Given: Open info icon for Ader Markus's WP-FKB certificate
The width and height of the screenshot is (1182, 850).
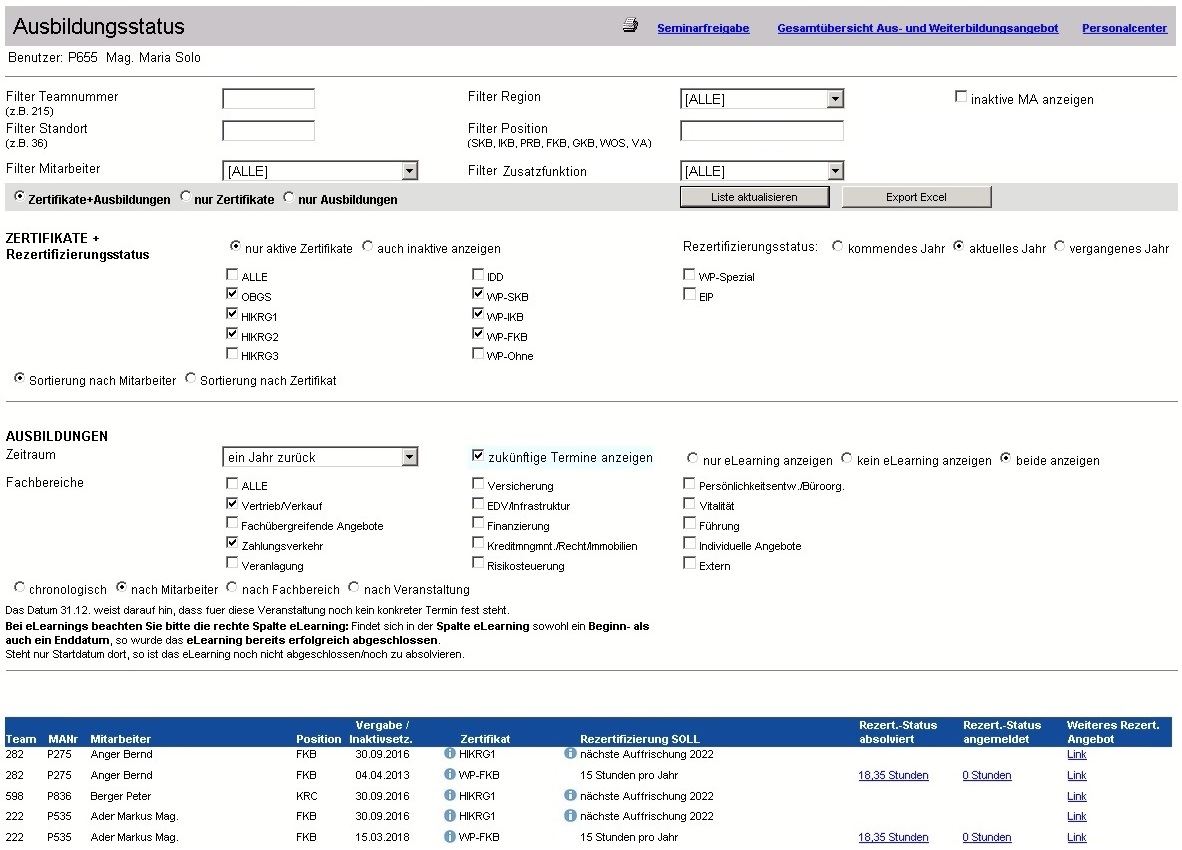Looking at the screenshot, I should [450, 837].
